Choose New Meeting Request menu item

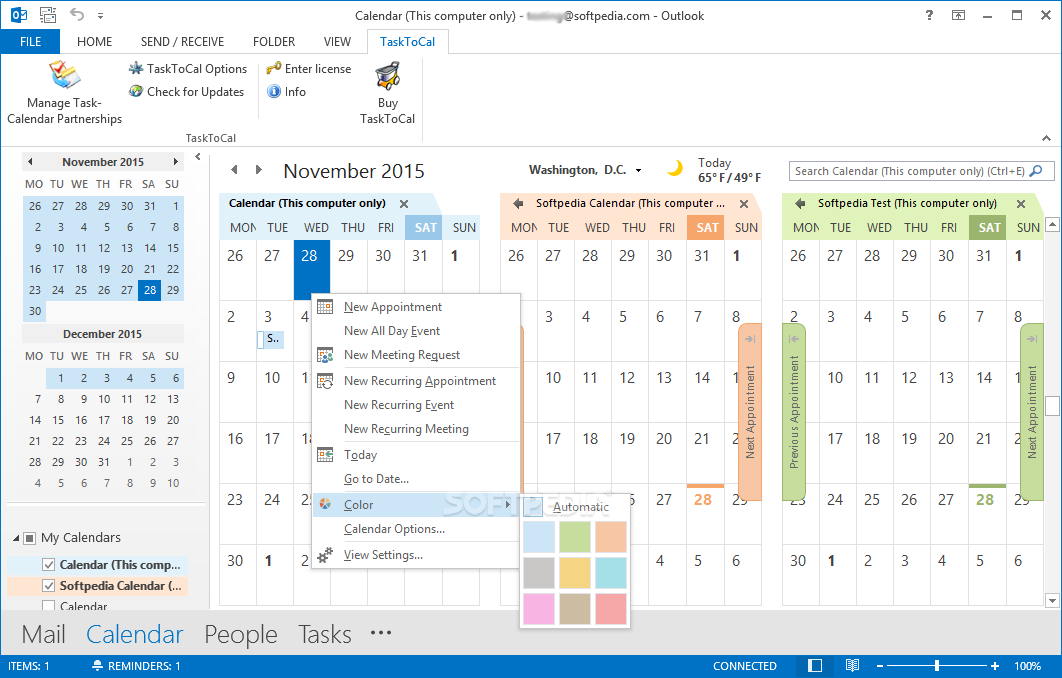[416, 355]
